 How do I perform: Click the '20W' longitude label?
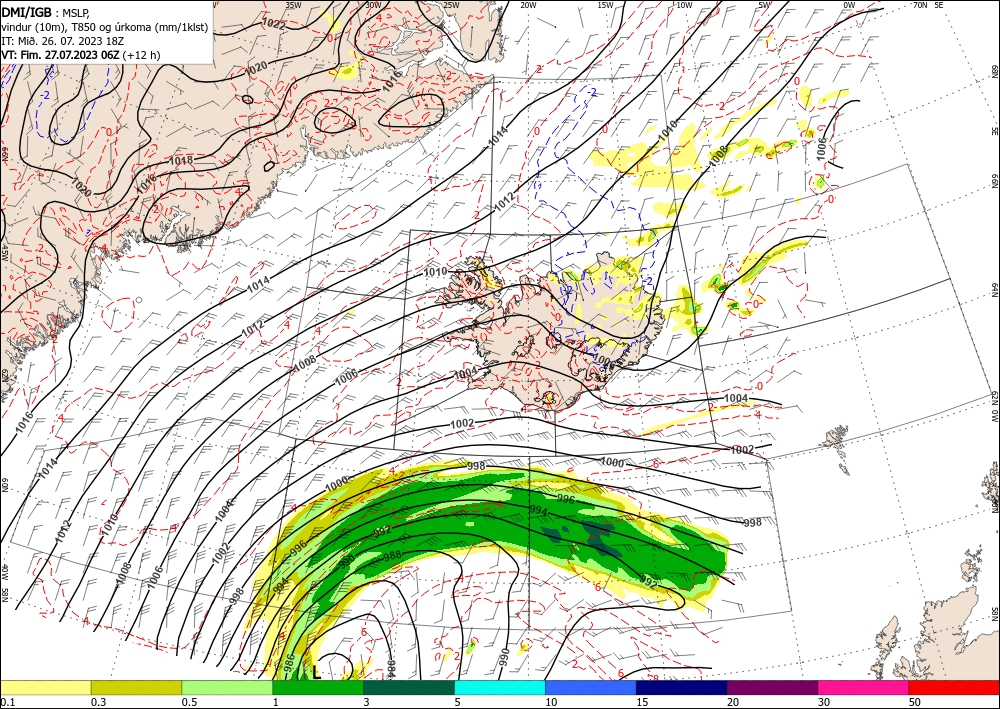[x=528, y=5]
